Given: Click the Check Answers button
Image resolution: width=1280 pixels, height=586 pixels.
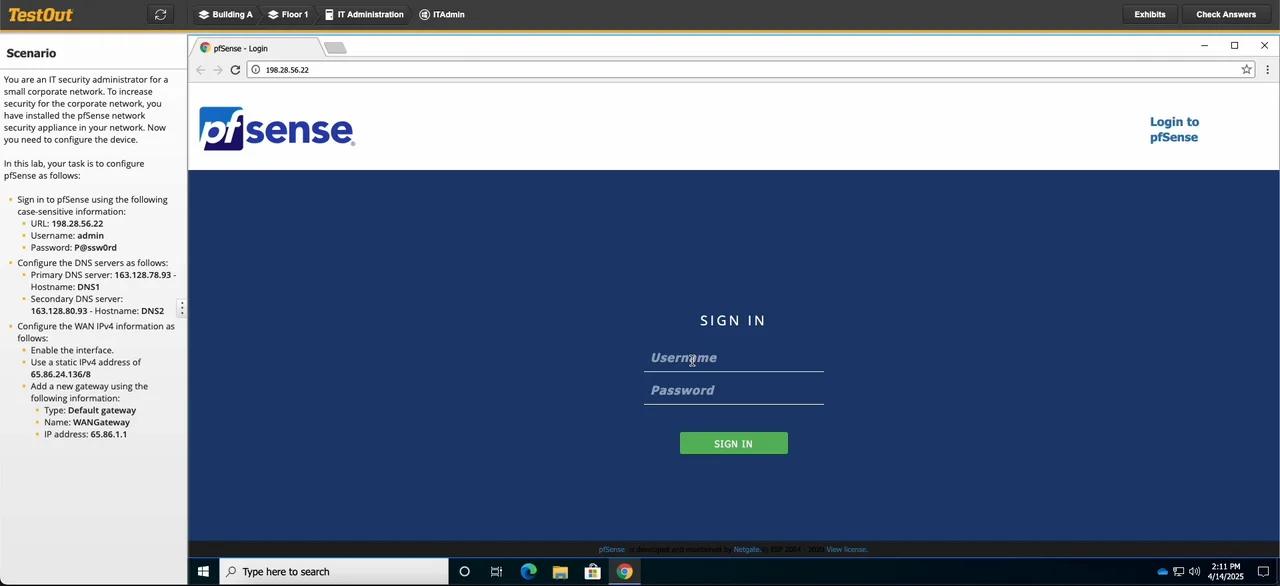Looking at the screenshot, I should [x=1224, y=14].
